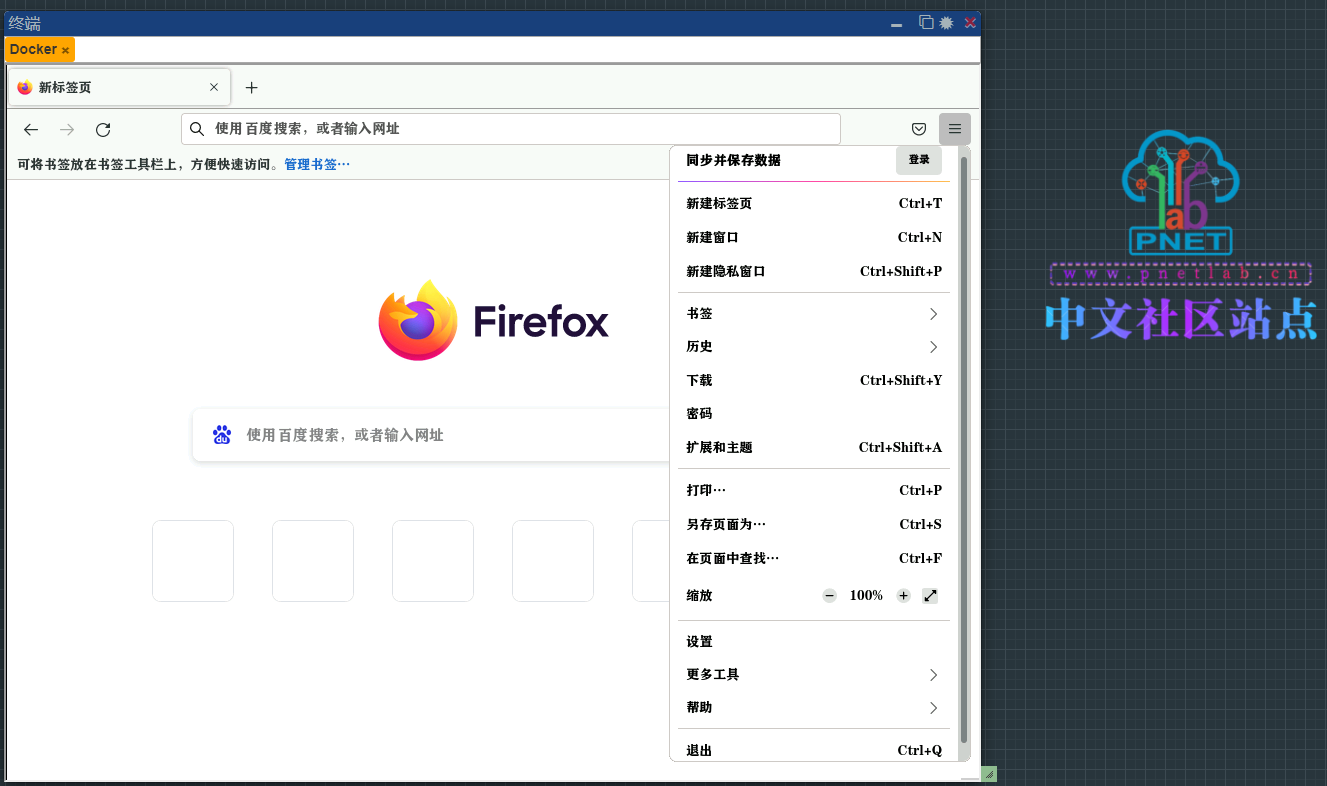Expand the 书签 submenu
This screenshot has width=1327, height=786.
pyautogui.click(x=814, y=314)
